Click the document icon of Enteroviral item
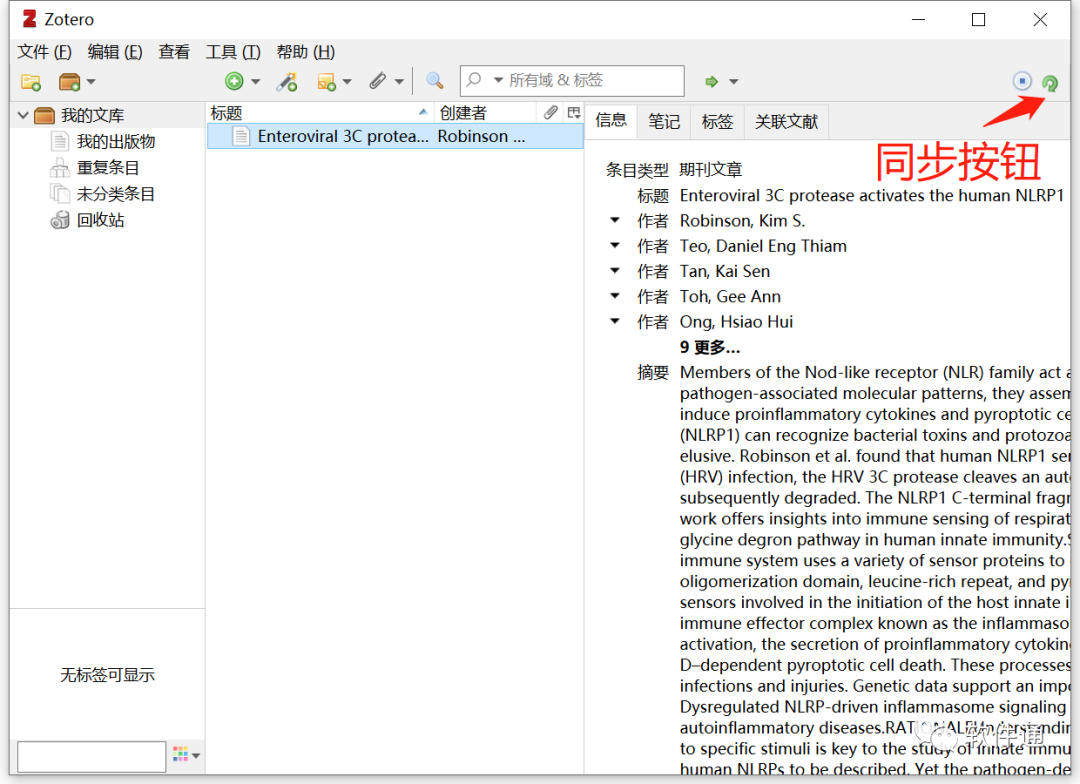 [x=241, y=136]
